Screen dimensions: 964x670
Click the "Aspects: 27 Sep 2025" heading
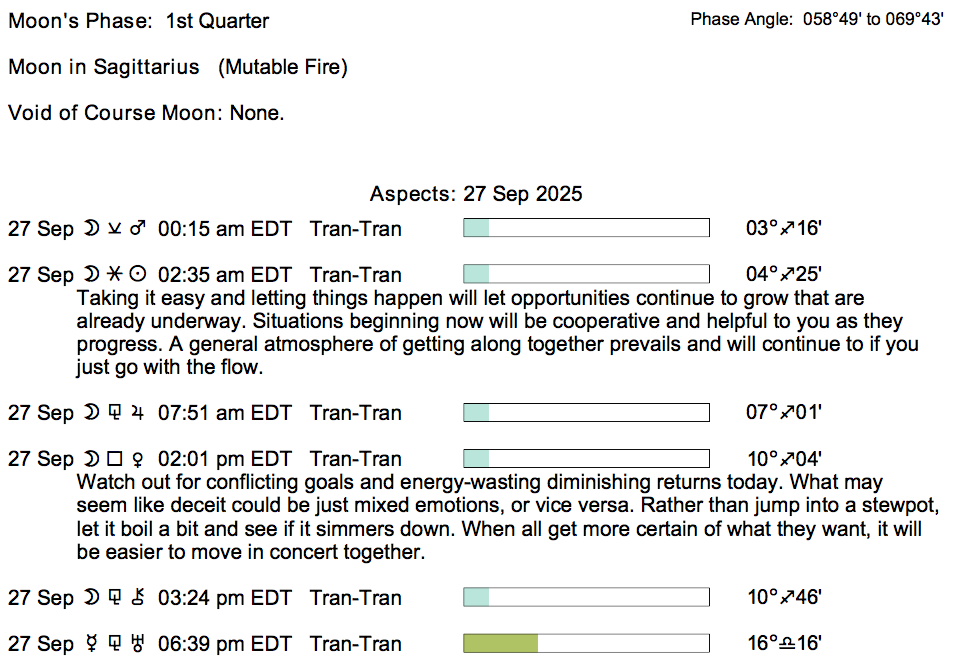point(476,194)
